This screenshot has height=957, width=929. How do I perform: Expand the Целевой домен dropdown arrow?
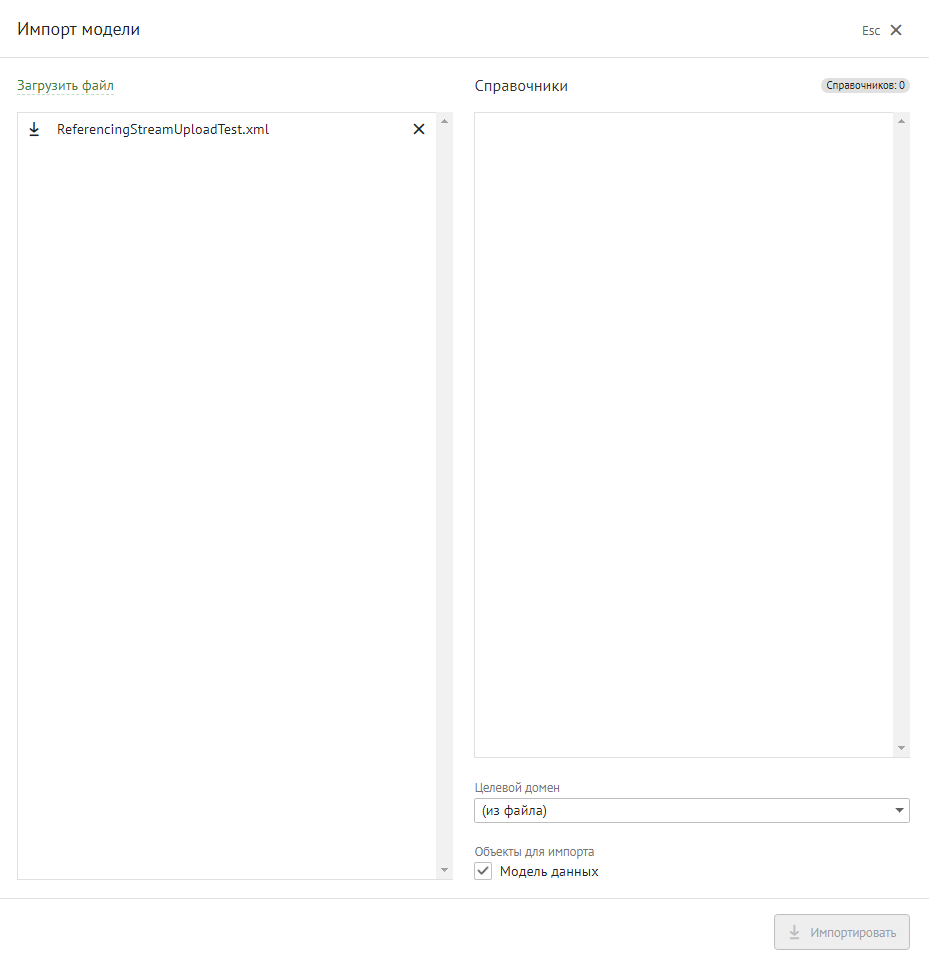pyautogui.click(x=899, y=810)
